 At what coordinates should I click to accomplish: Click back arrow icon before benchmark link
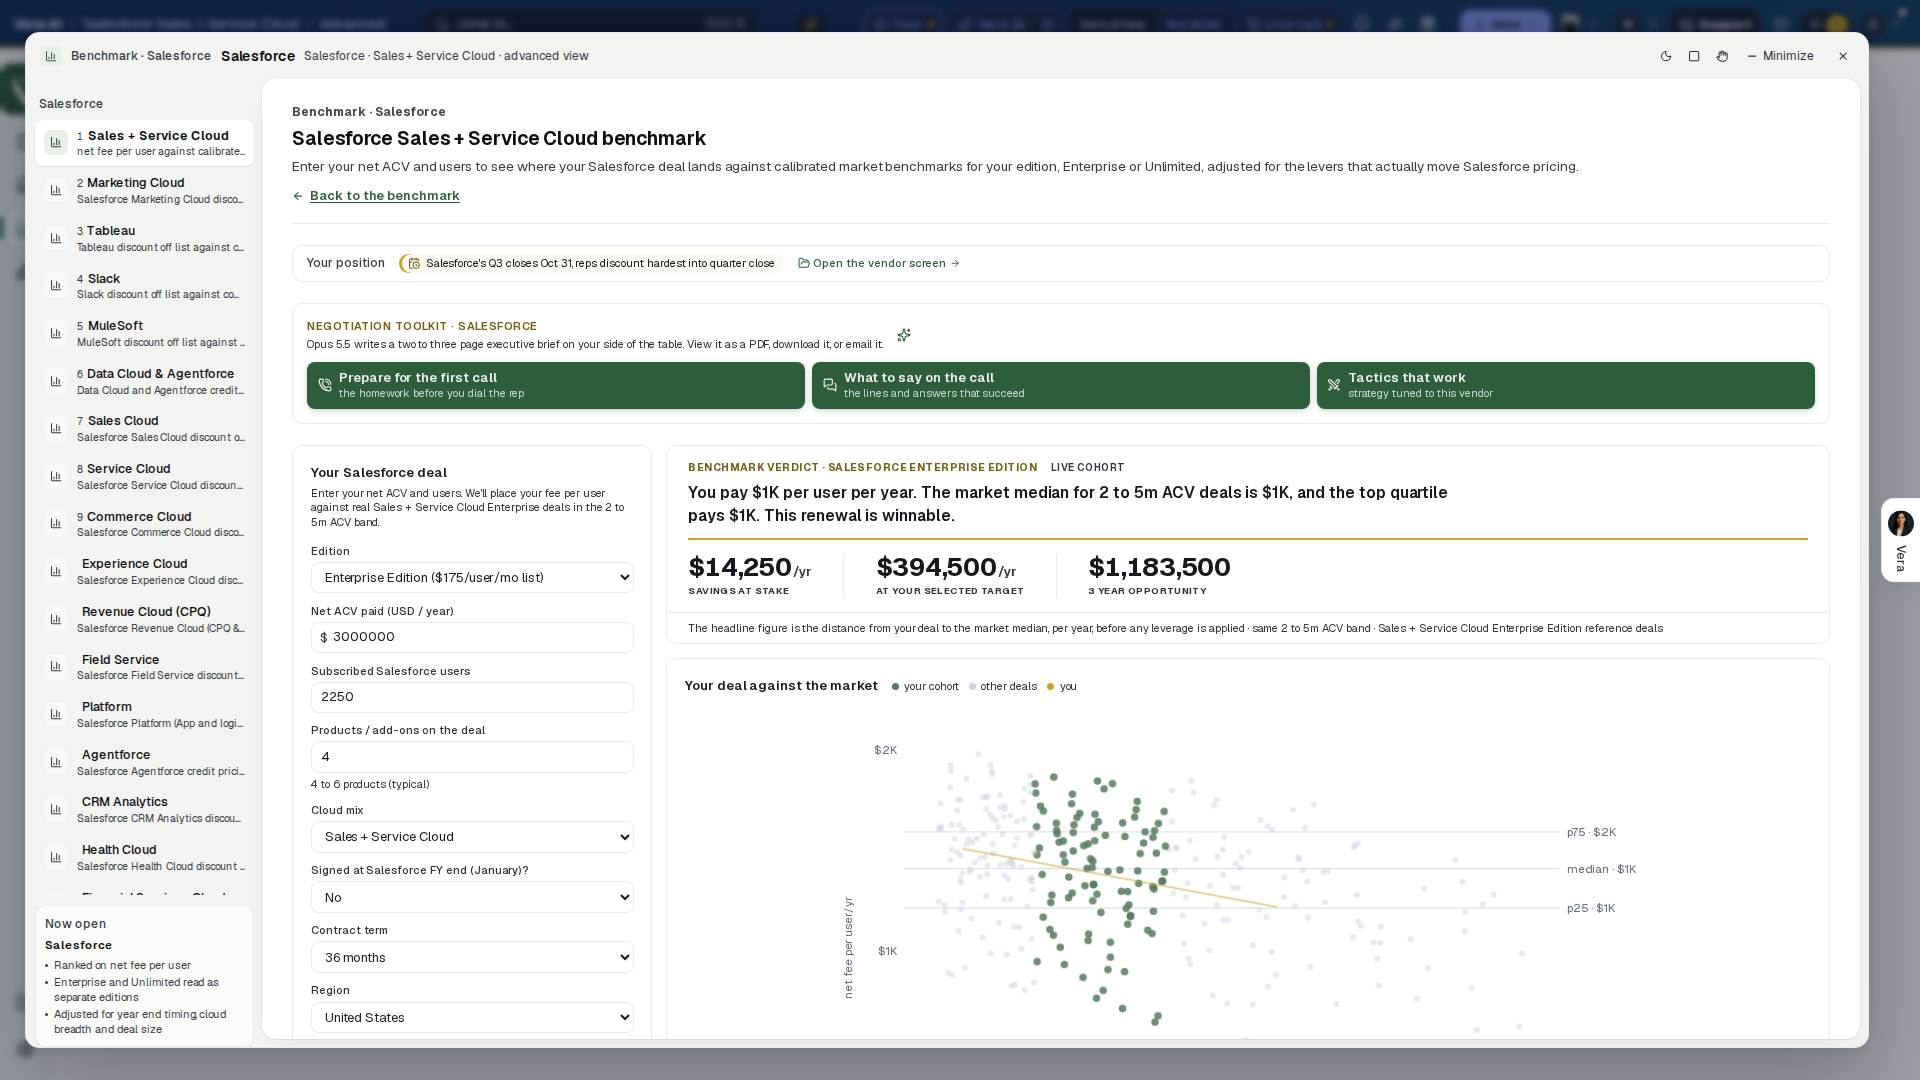click(x=298, y=196)
